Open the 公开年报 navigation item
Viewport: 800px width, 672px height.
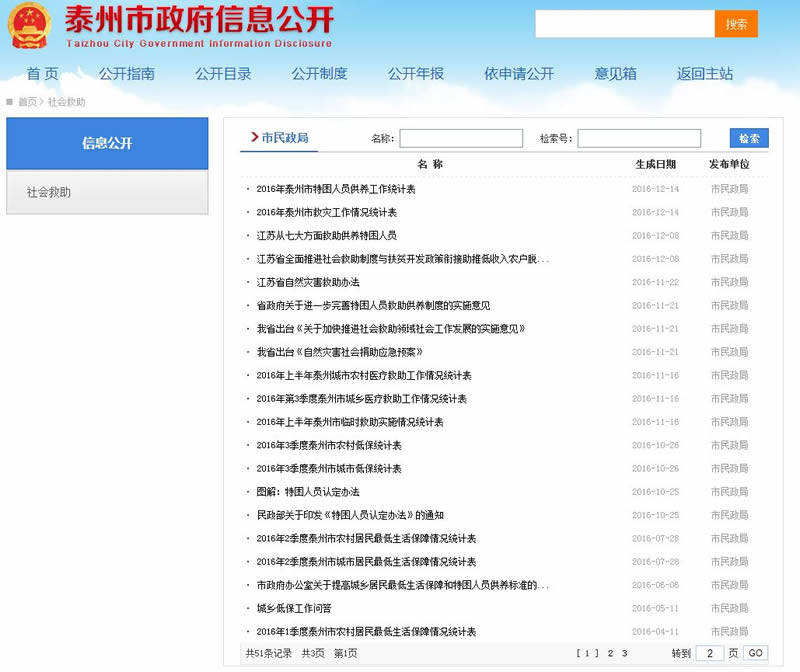416,74
